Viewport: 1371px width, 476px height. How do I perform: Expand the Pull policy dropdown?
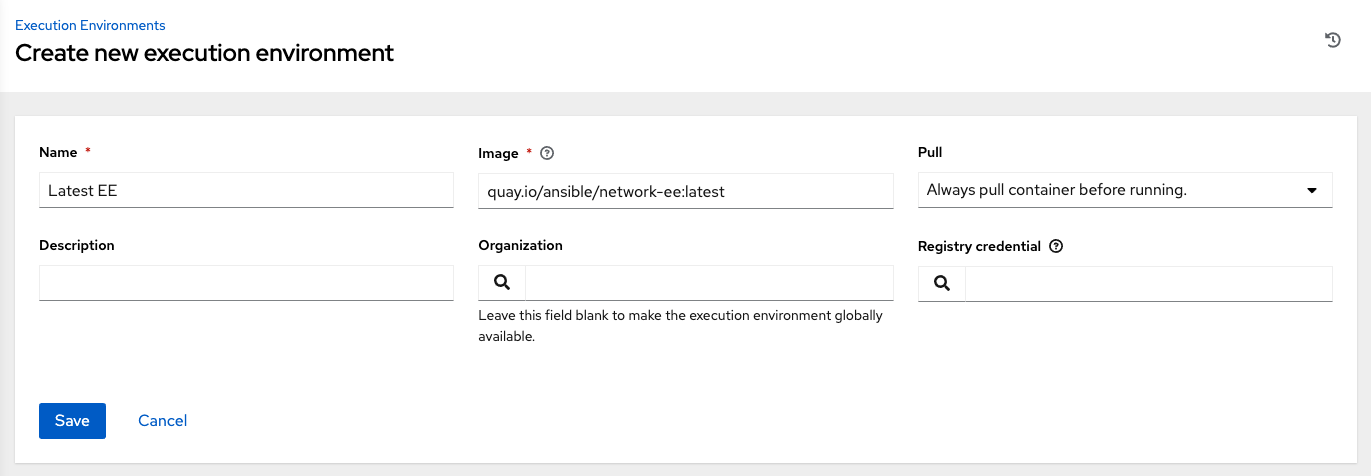coord(1124,190)
